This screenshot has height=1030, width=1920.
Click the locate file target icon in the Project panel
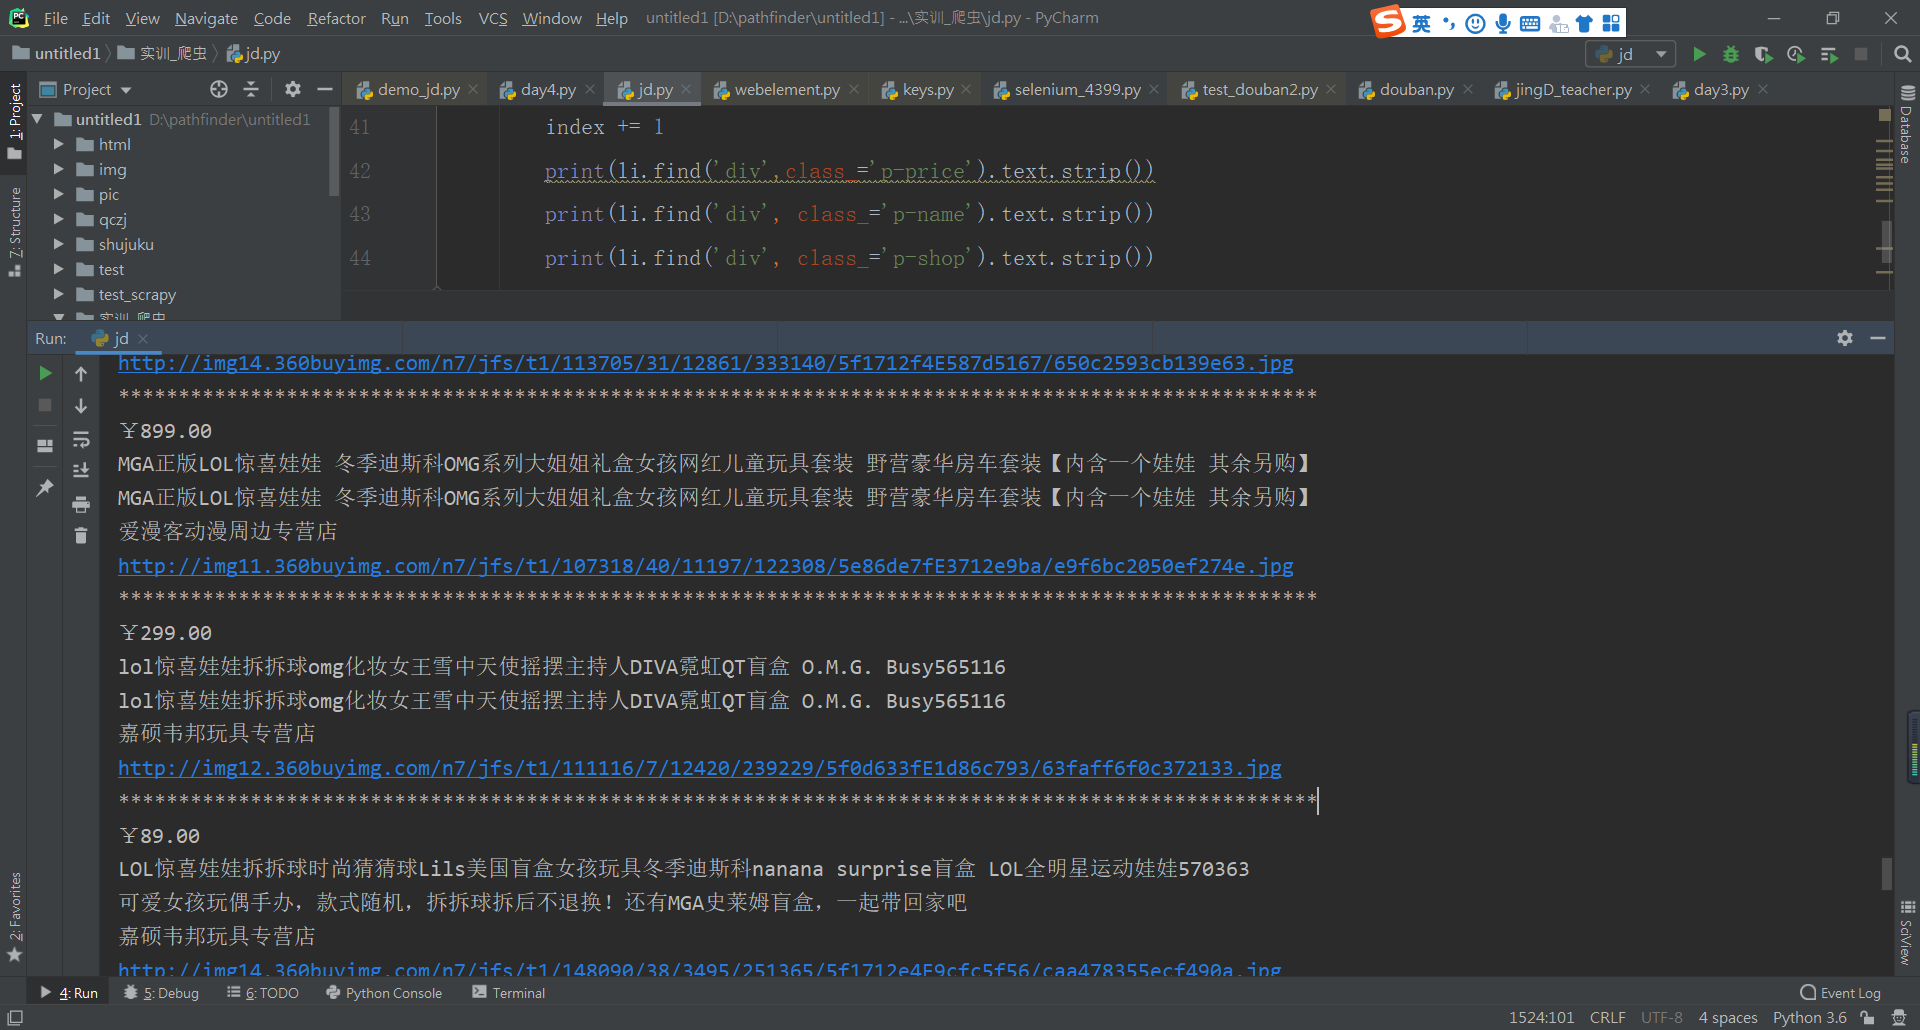[219, 89]
